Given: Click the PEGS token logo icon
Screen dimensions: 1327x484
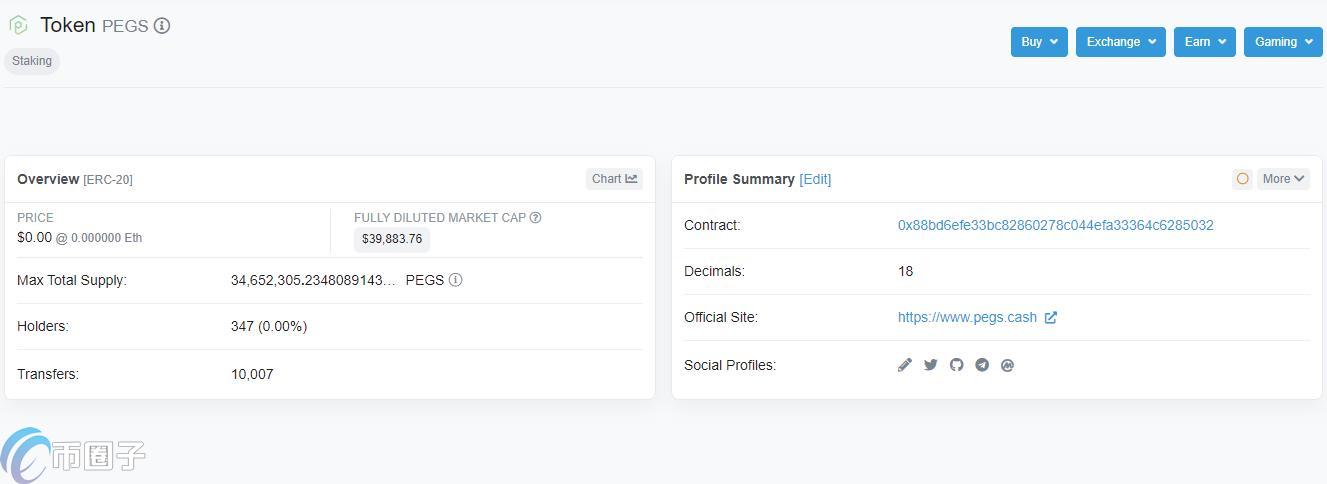Looking at the screenshot, I should (x=18, y=25).
